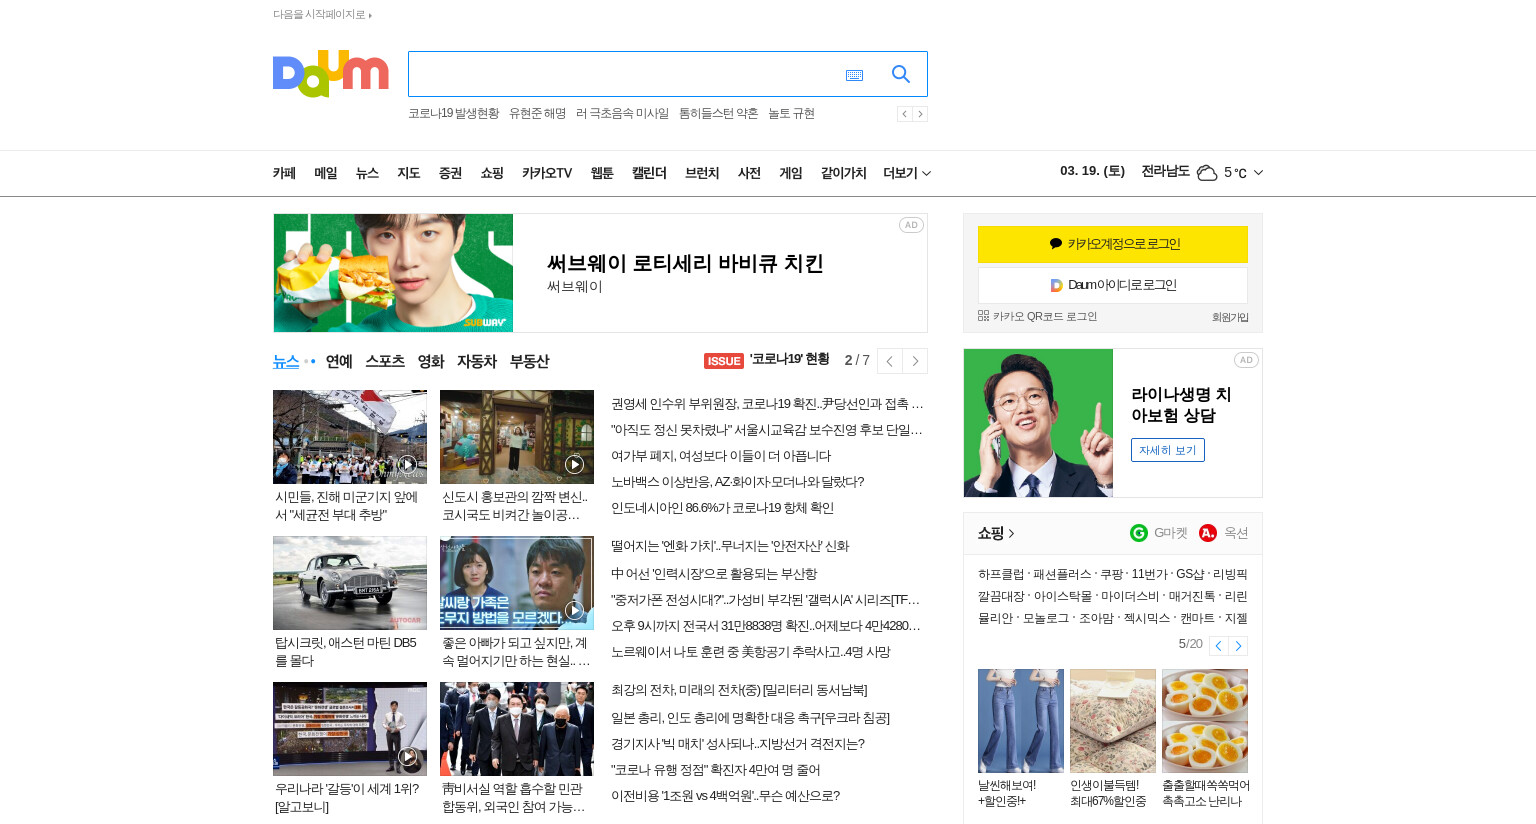Open 지도 from the service menu
This screenshot has height=824, width=1536.
click(408, 173)
